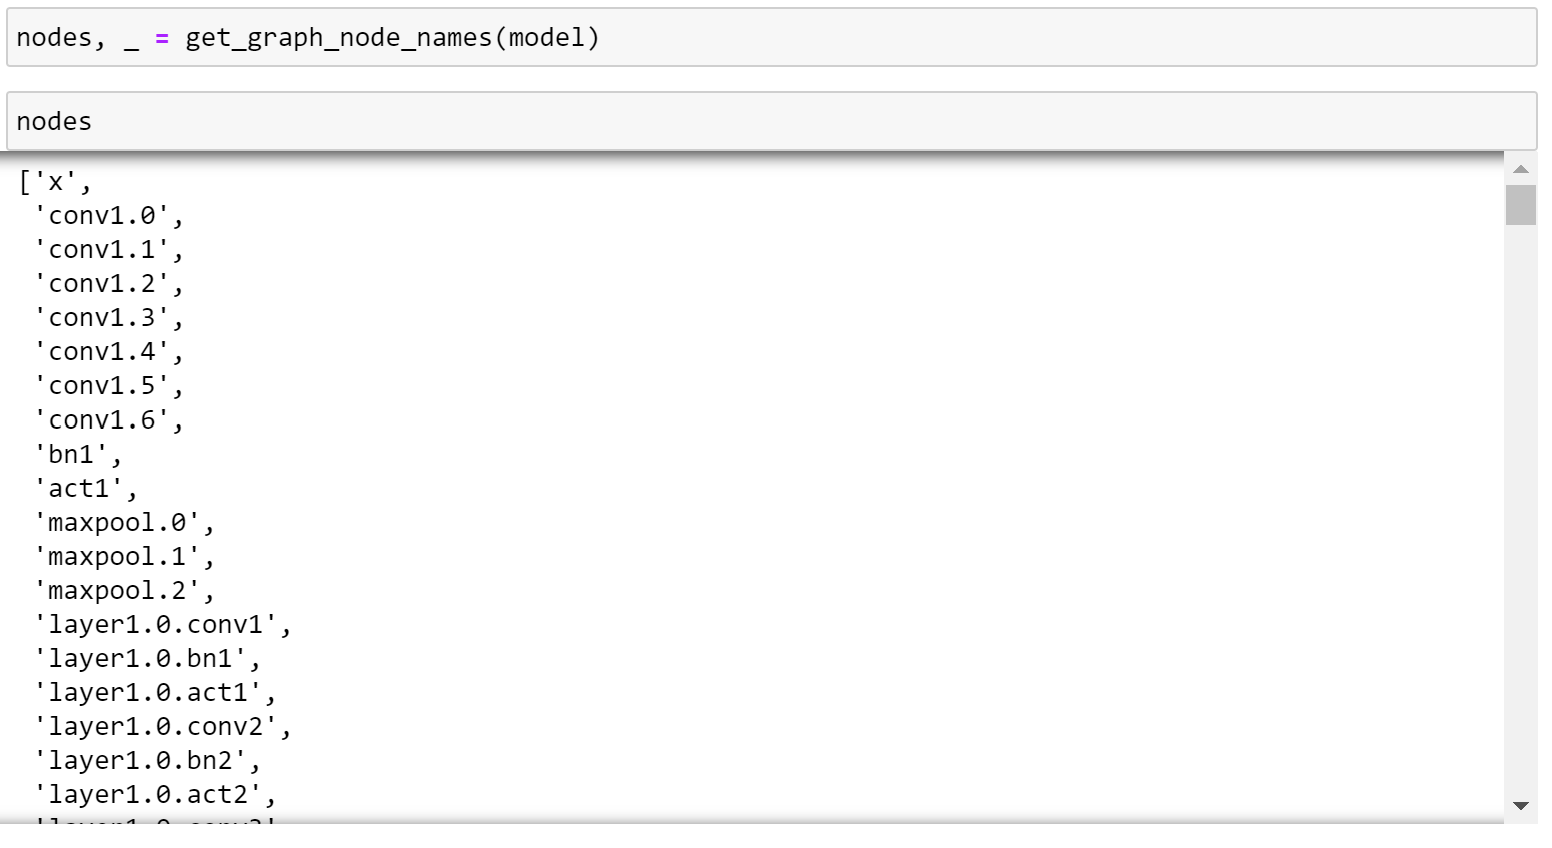Click the 'maxpool.2' output line

(125, 590)
